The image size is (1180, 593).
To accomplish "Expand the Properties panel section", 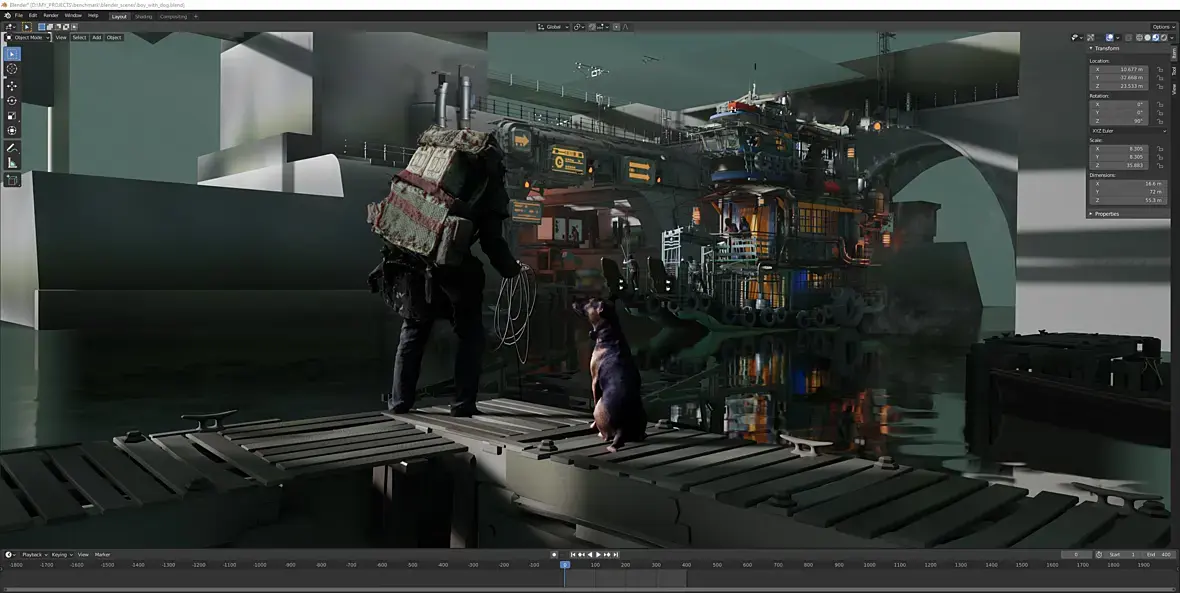I will click(x=1106, y=213).
